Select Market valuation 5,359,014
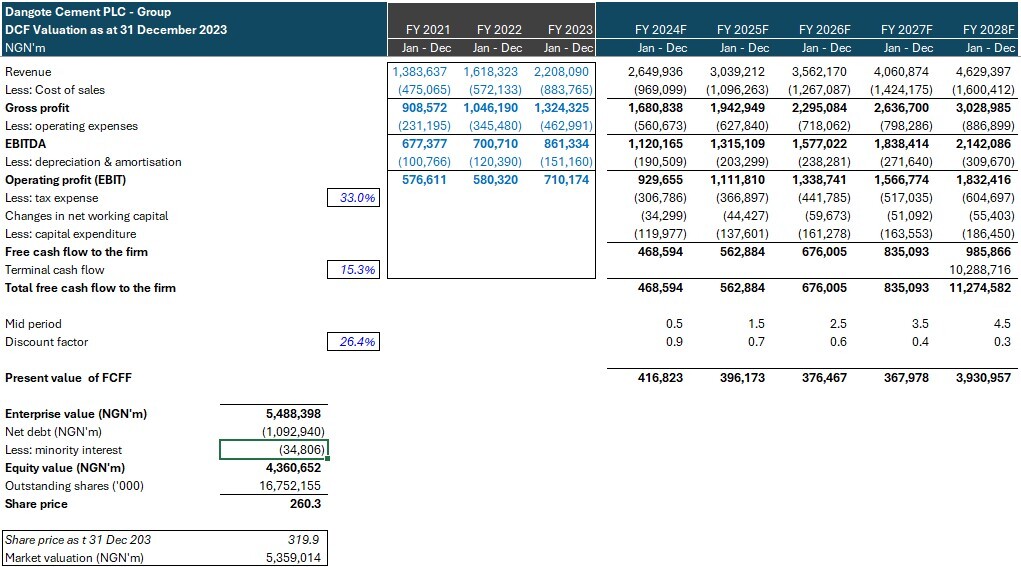The height and width of the screenshot is (567, 1021). tap(293, 558)
